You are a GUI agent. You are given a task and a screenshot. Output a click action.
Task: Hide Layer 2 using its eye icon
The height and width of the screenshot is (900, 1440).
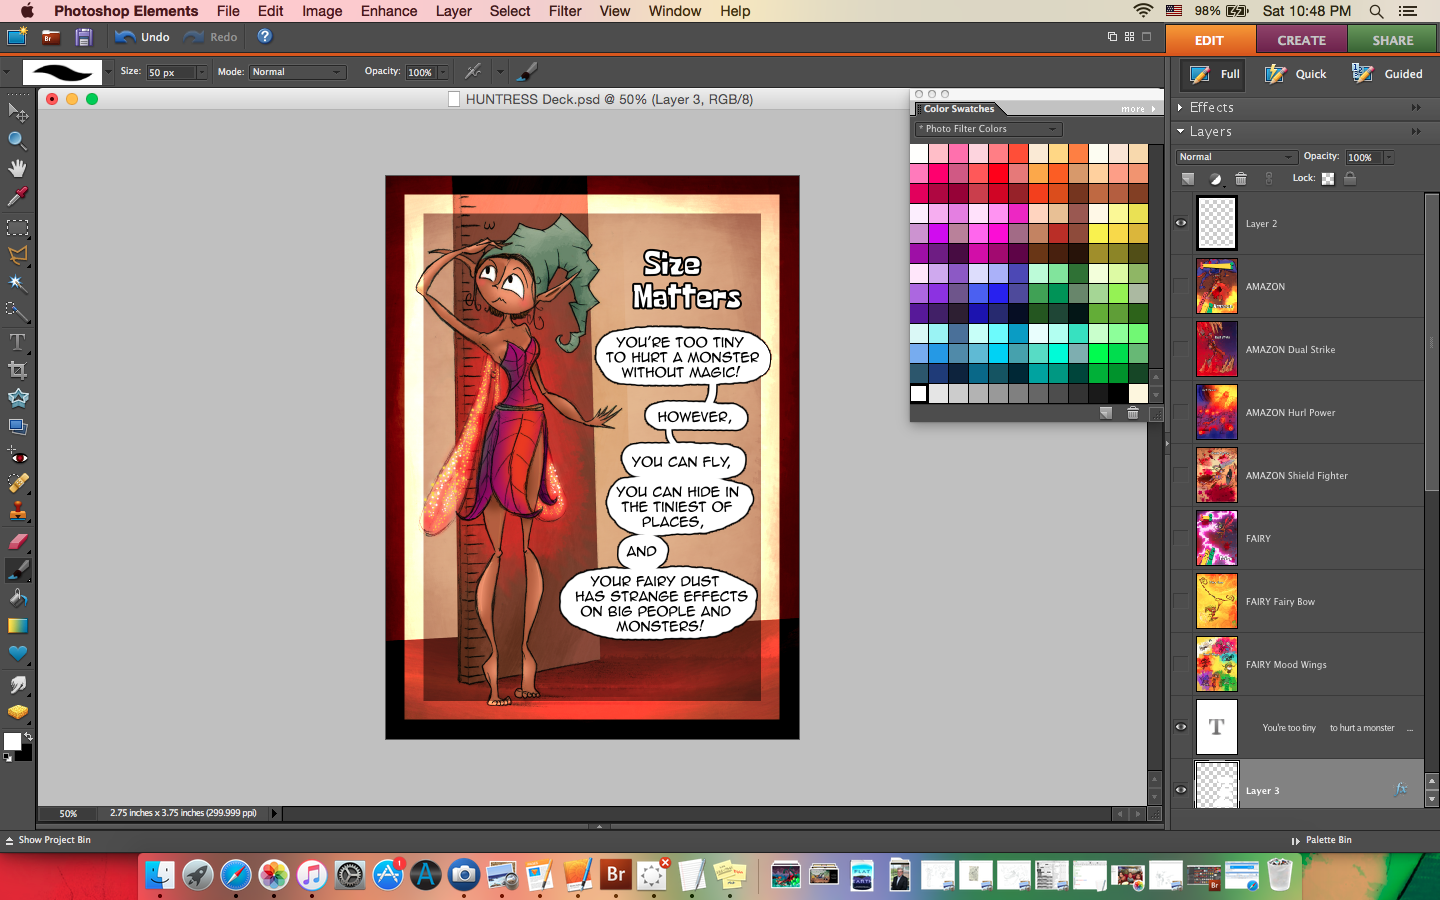[1181, 223]
